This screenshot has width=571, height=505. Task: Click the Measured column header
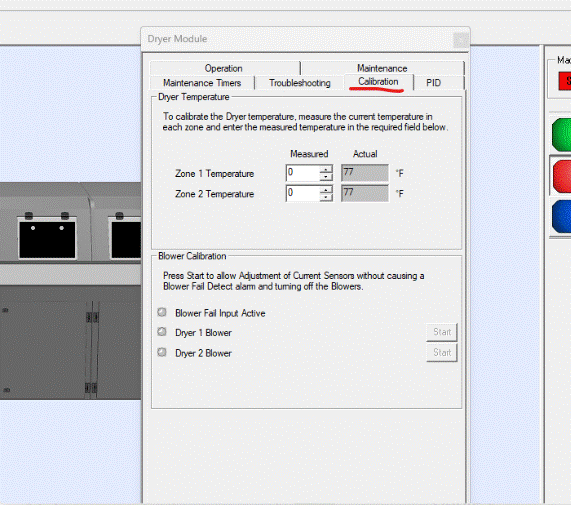[x=309, y=154]
